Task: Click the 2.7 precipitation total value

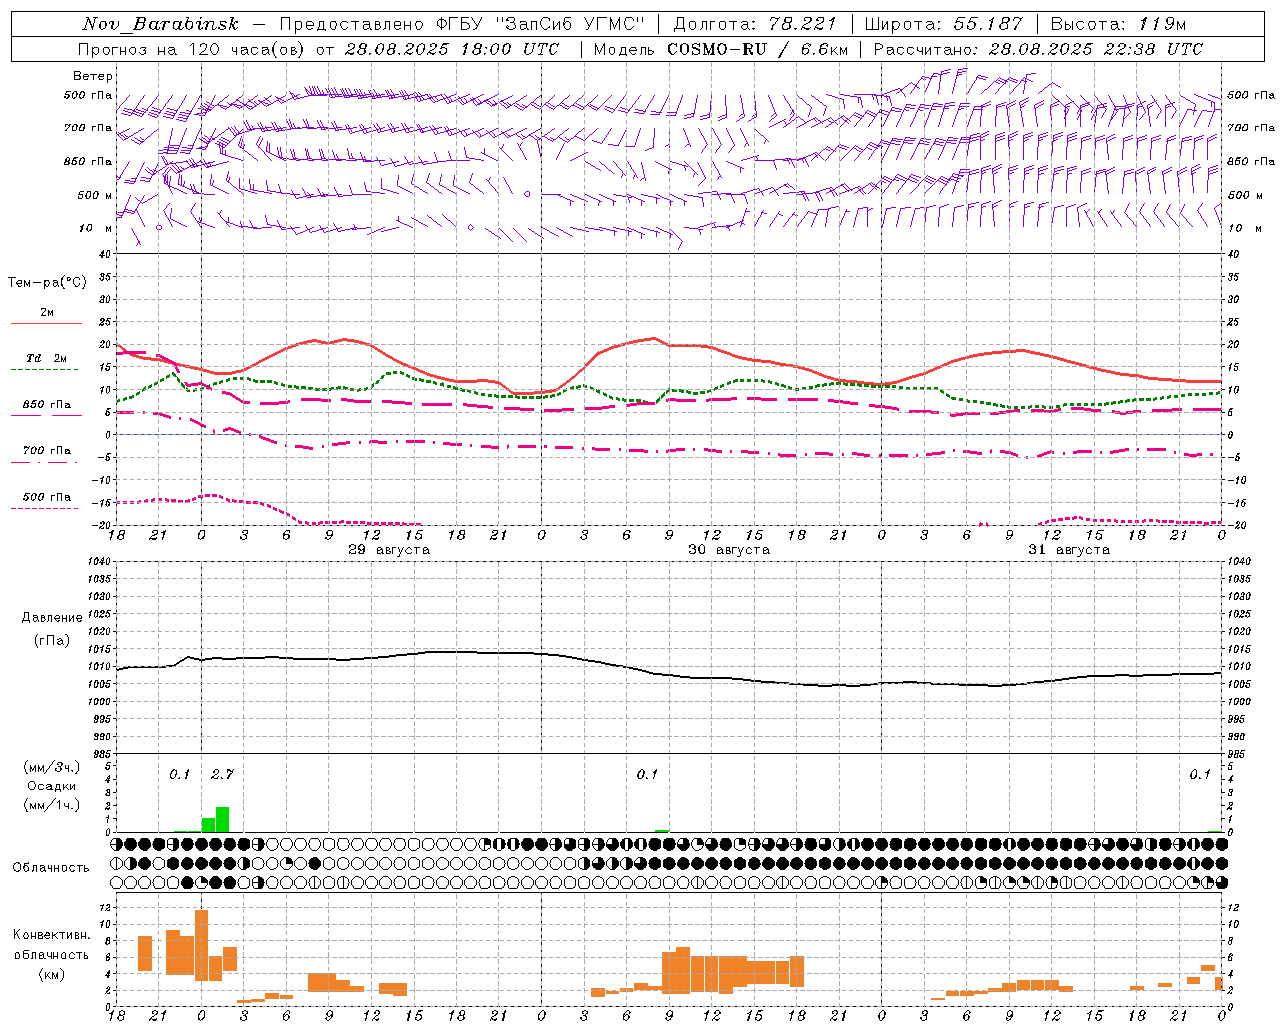Action: [222, 774]
